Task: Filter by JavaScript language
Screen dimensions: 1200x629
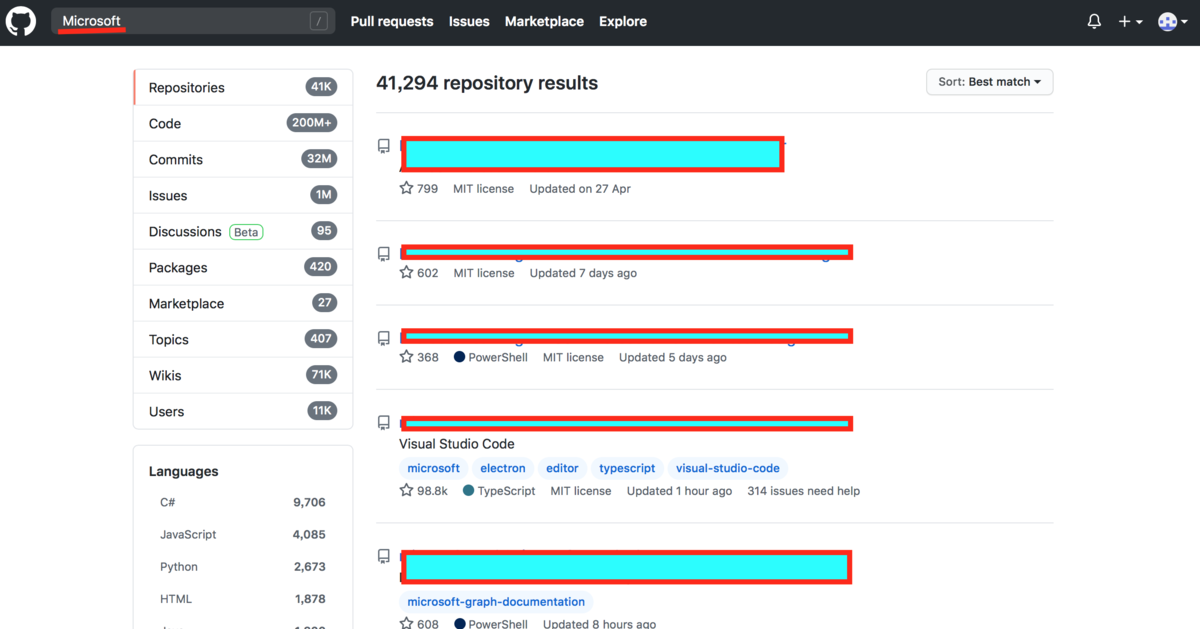Action: (243, 534)
